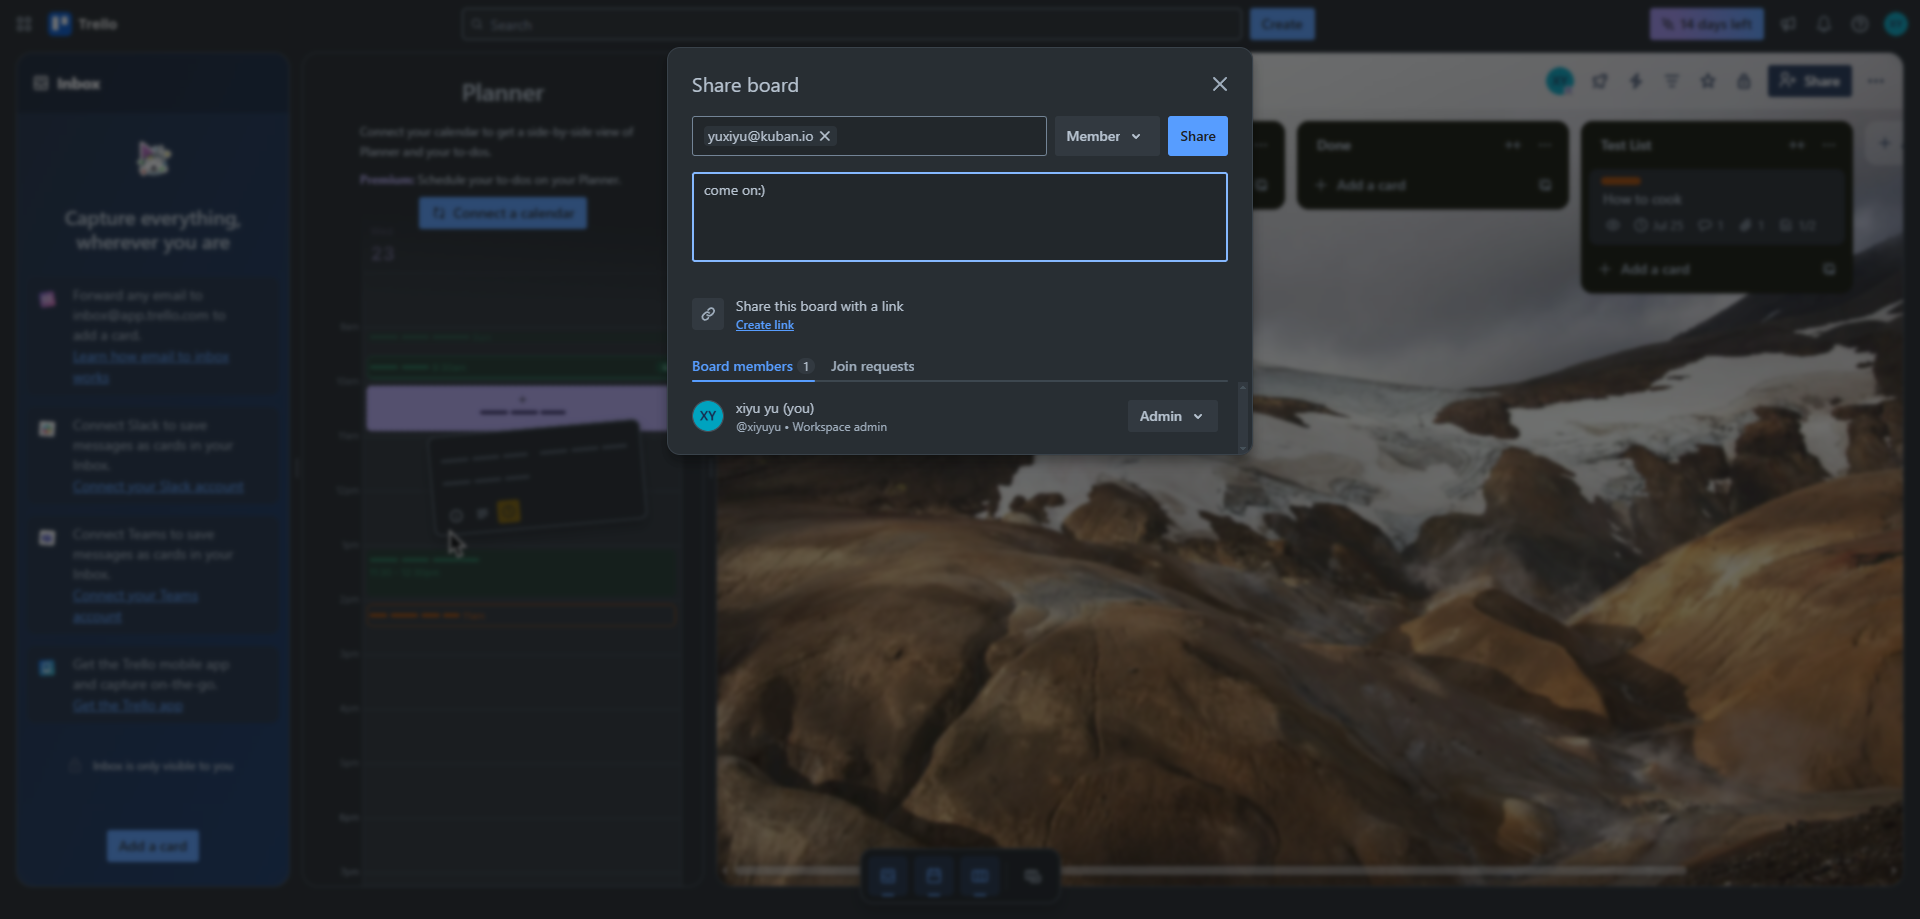Open the Done list actions menu
The image size is (1920, 919).
1545,145
